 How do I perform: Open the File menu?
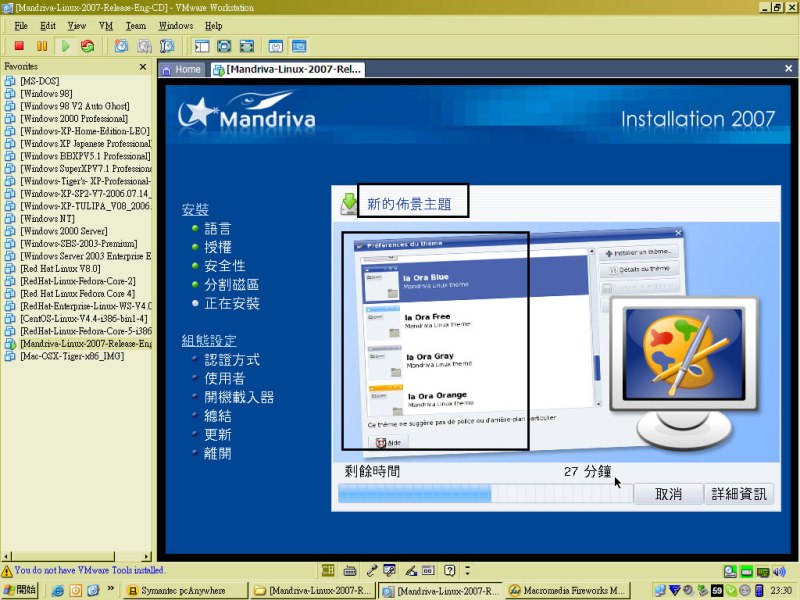pyautogui.click(x=21, y=26)
